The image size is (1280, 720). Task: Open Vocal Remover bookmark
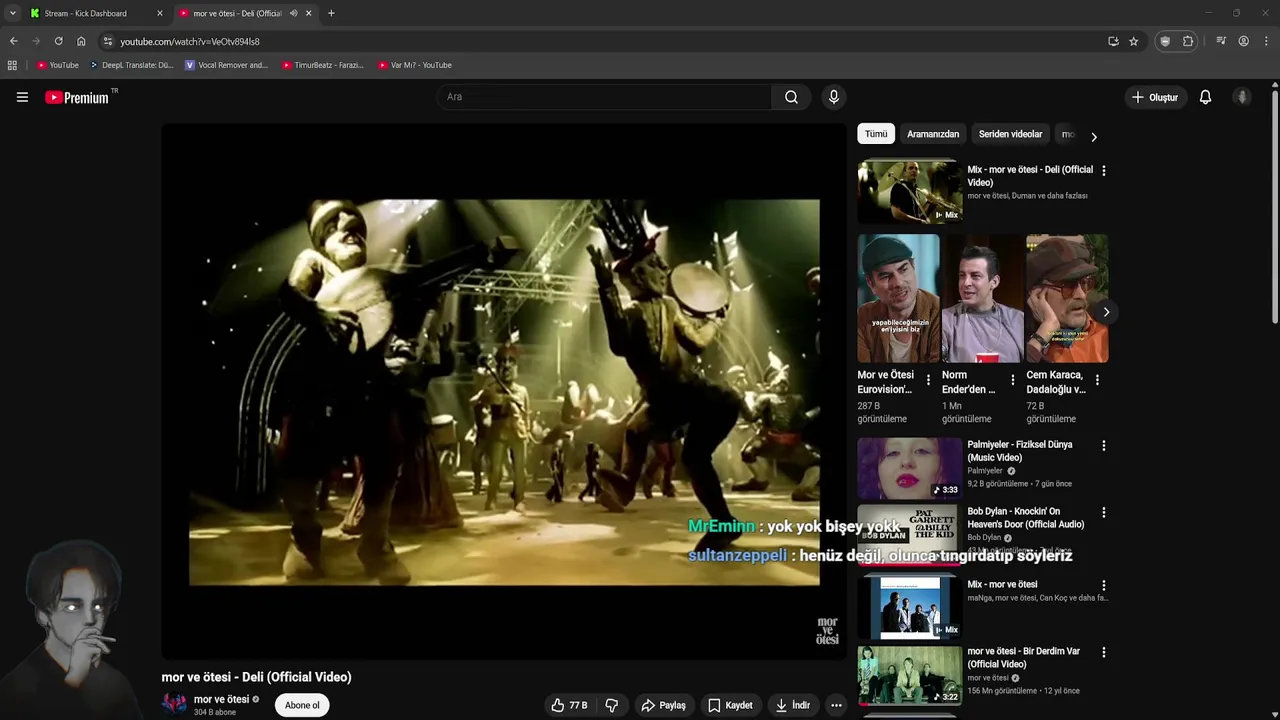point(226,65)
